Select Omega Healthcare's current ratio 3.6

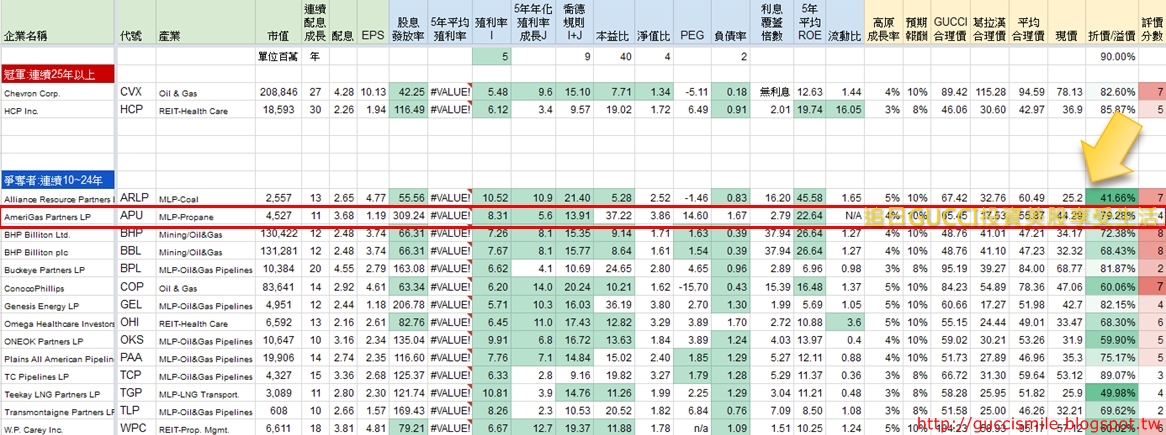pos(845,323)
